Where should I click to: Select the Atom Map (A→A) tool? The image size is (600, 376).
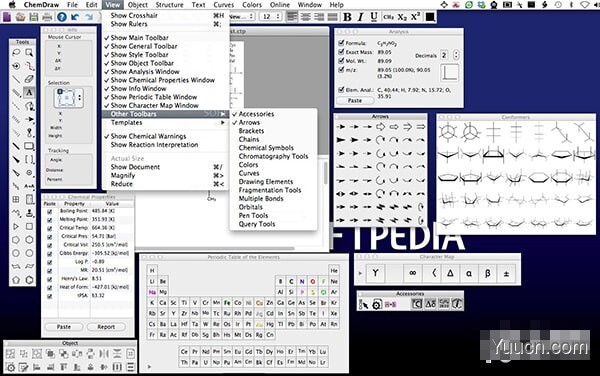(x=29, y=186)
